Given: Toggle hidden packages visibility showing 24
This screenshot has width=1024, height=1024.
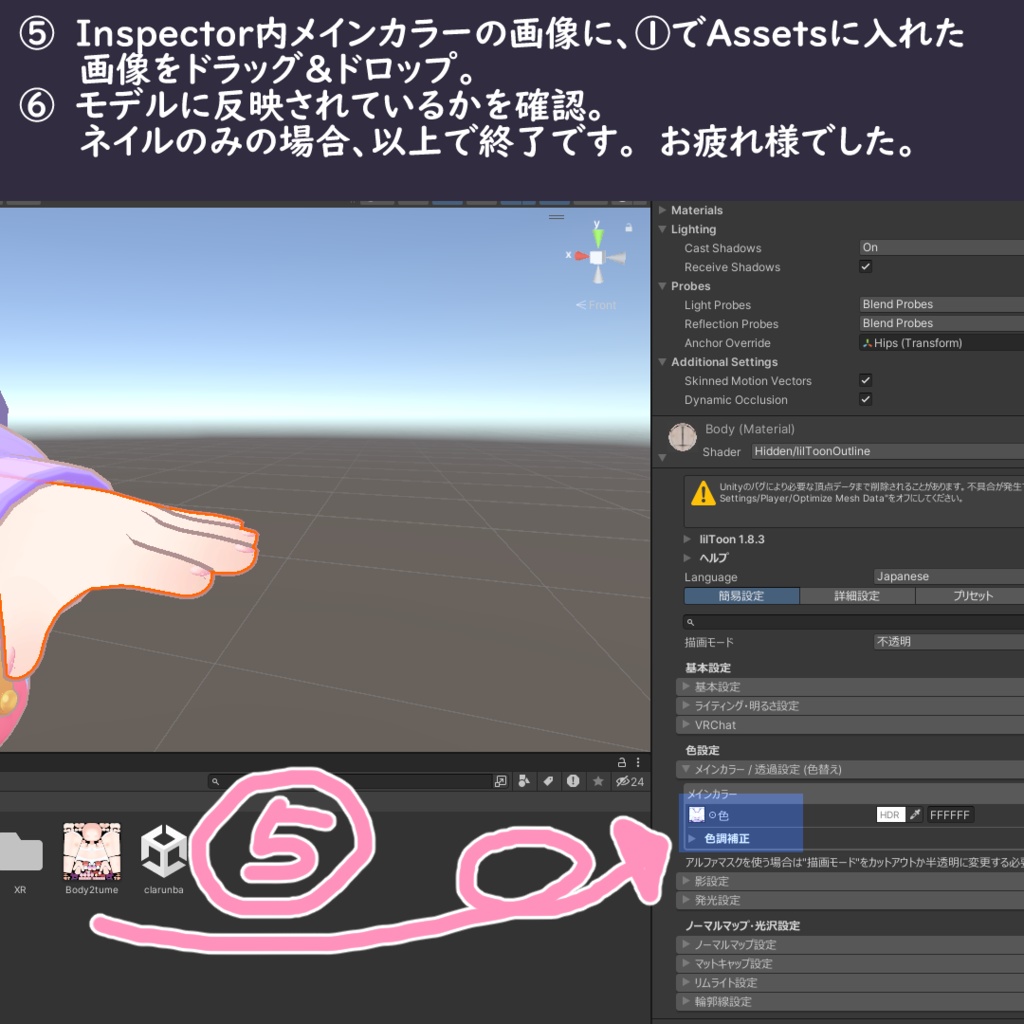Looking at the screenshot, I should click(630, 781).
